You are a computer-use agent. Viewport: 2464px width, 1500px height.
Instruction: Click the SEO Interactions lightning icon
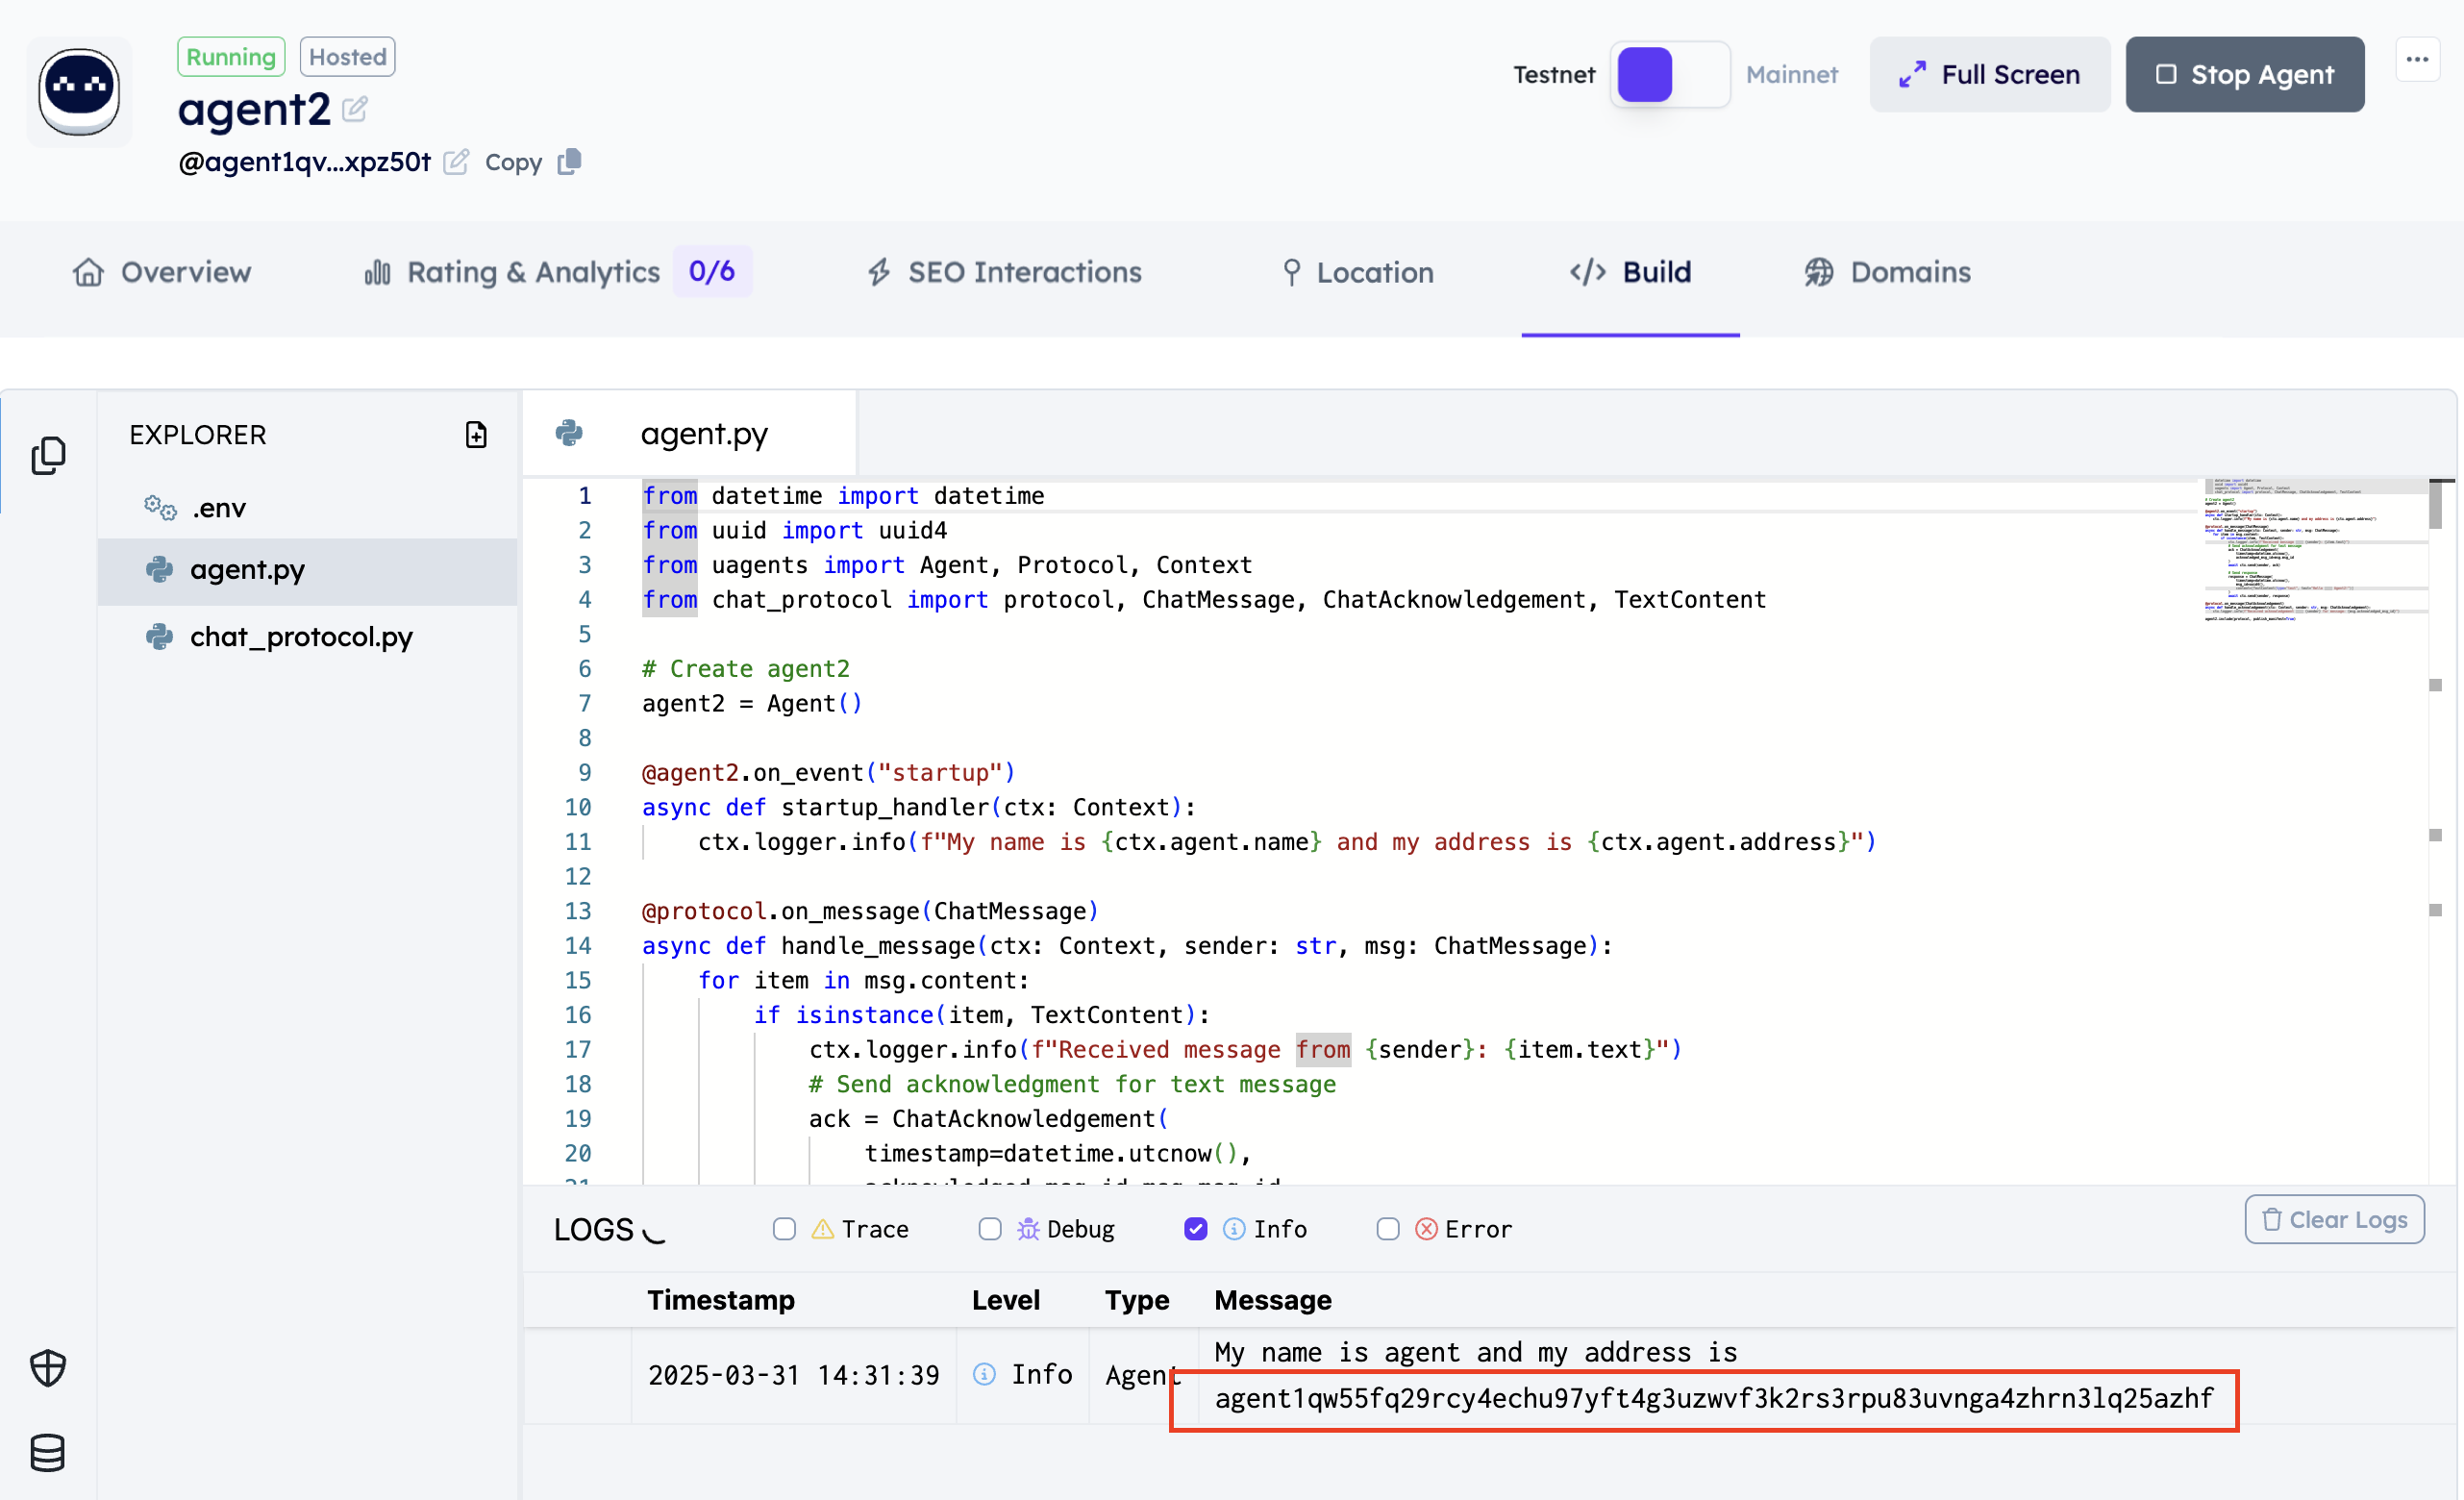click(879, 272)
